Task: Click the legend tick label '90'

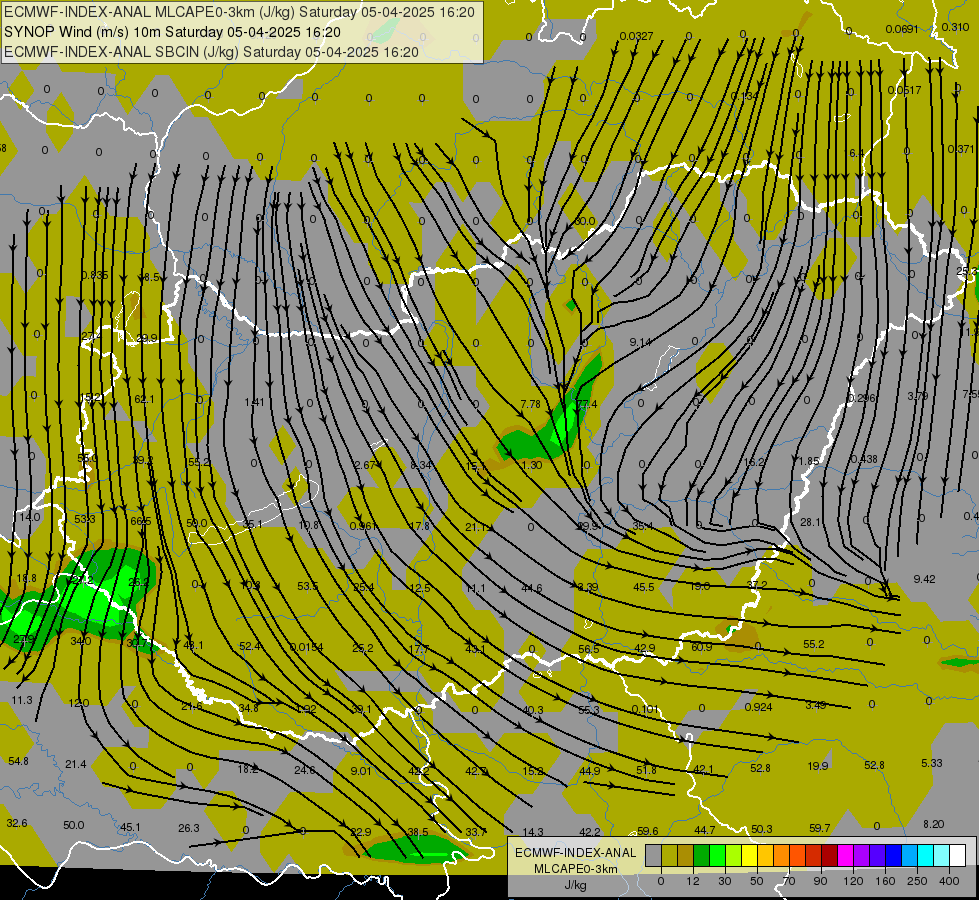Action: click(x=820, y=881)
